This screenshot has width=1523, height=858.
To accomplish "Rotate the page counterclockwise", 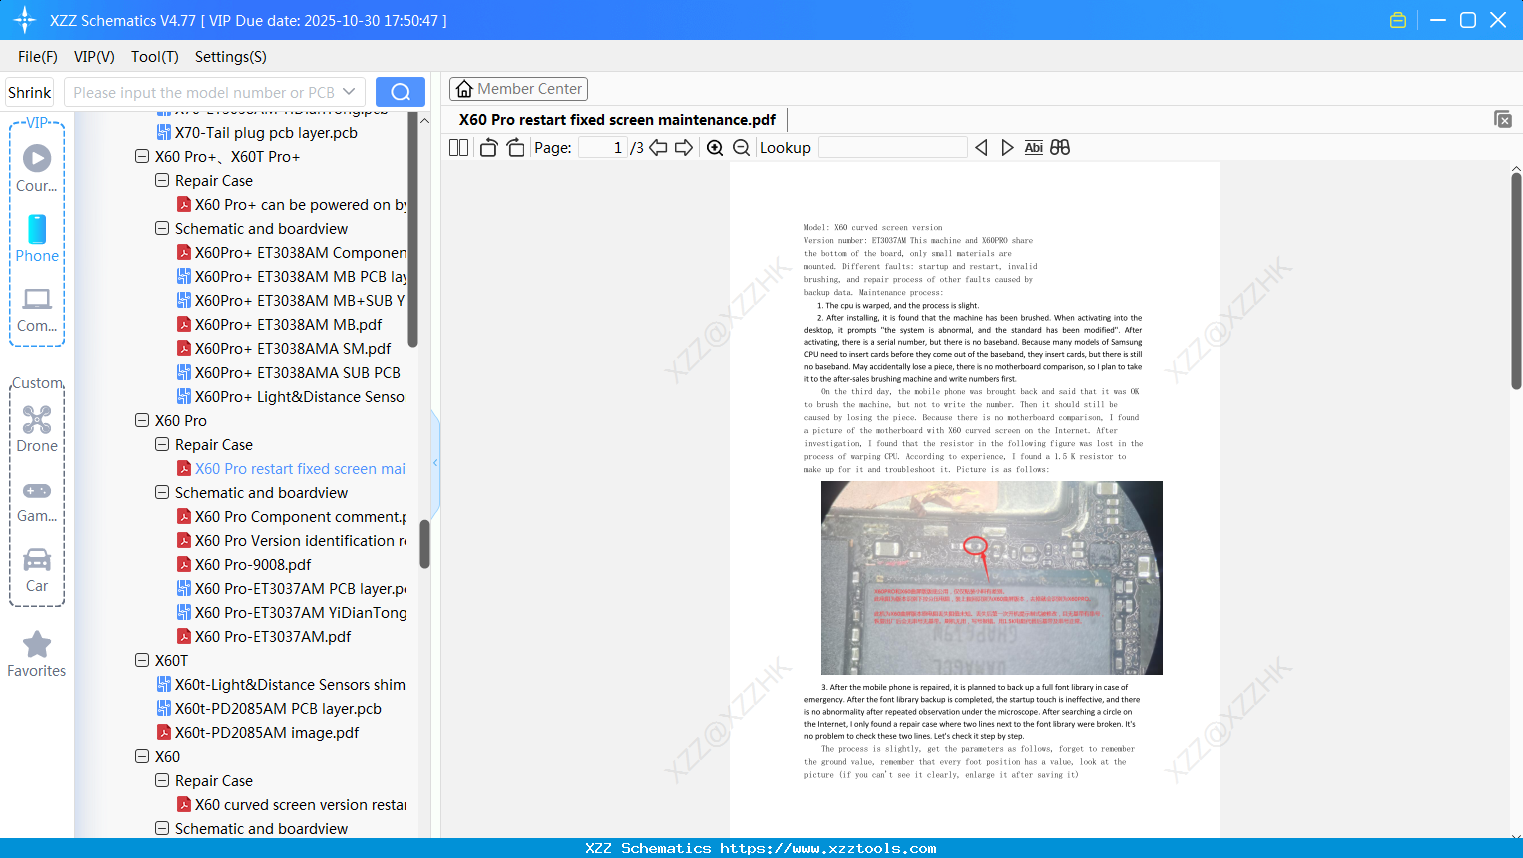I will 489,148.
